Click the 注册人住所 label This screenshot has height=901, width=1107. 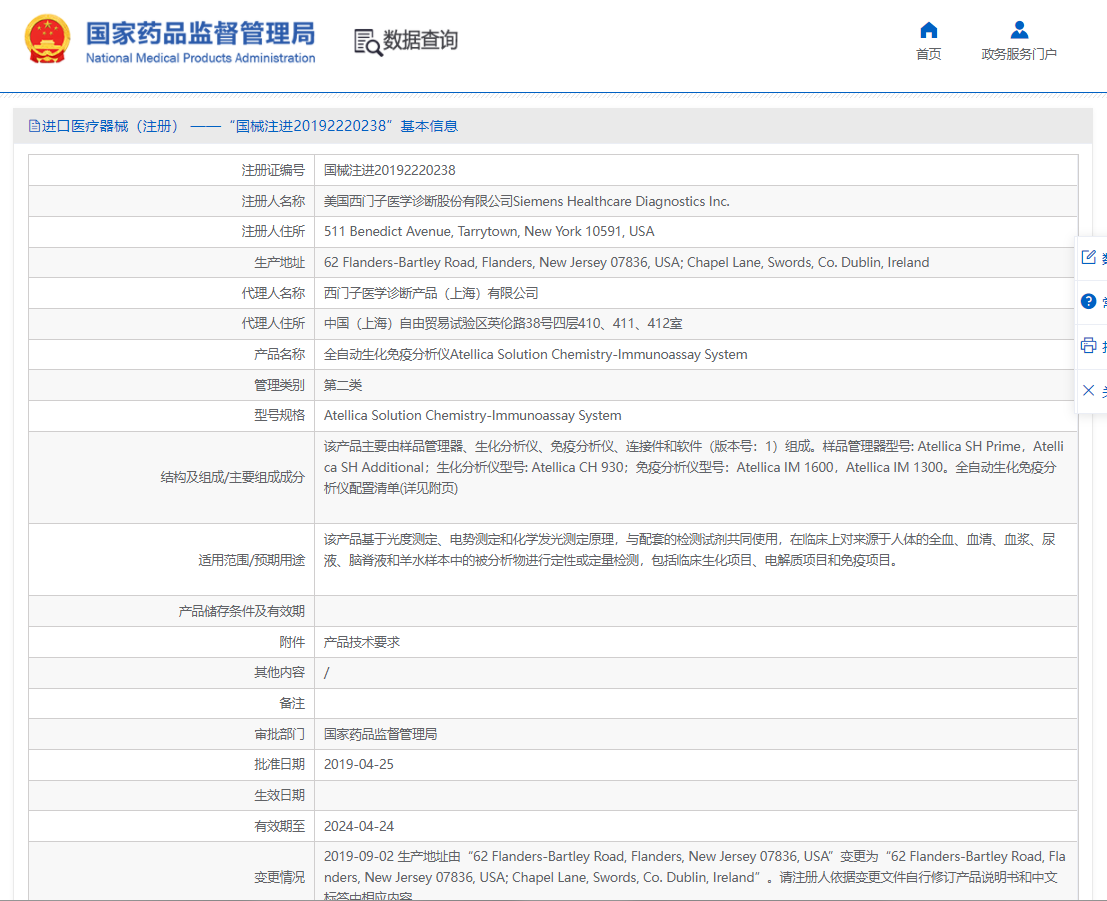tap(273, 232)
